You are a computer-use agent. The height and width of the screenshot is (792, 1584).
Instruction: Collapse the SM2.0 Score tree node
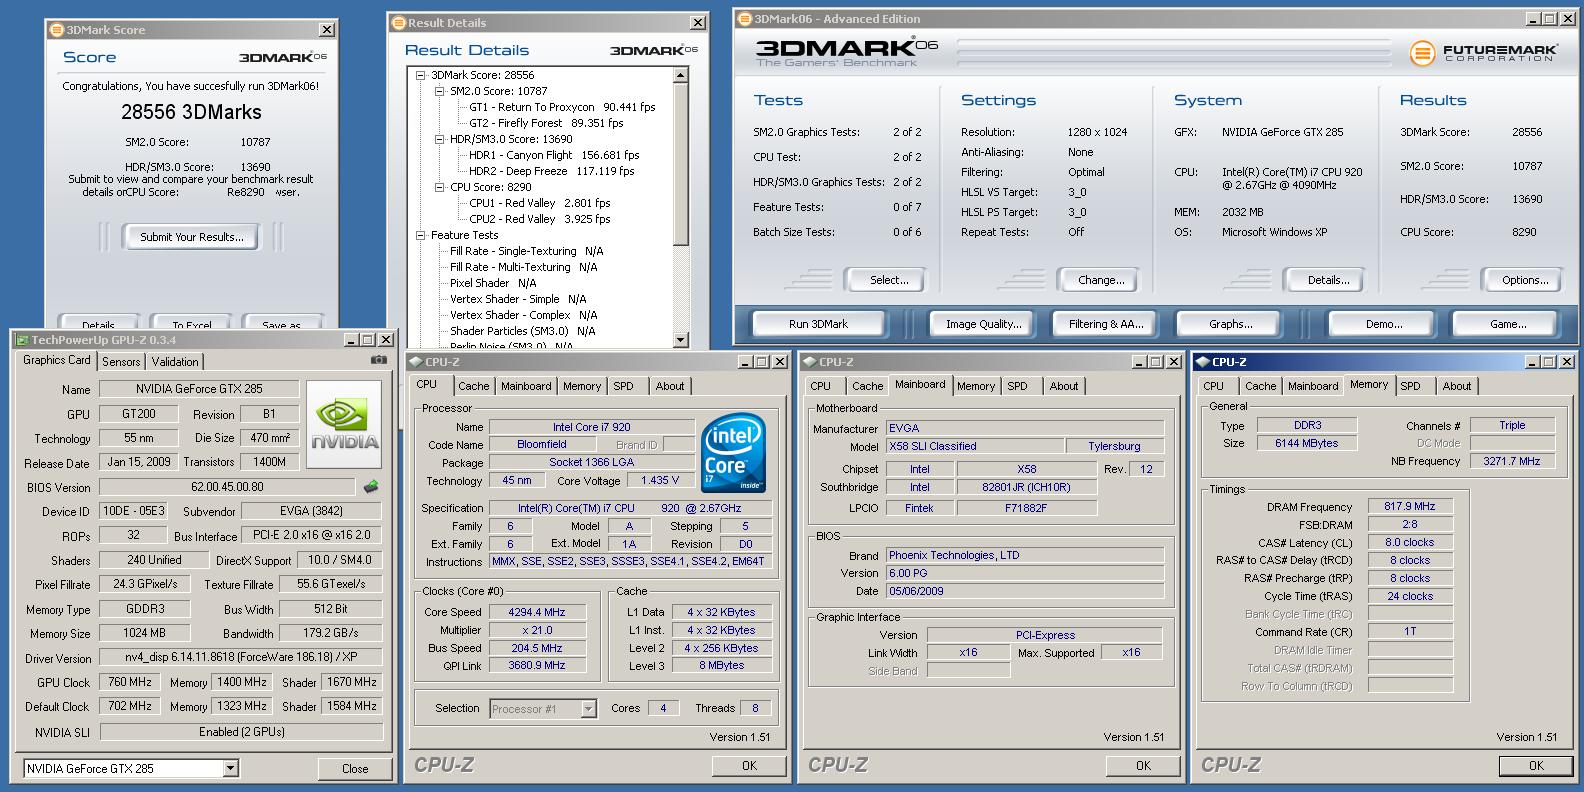[439, 91]
